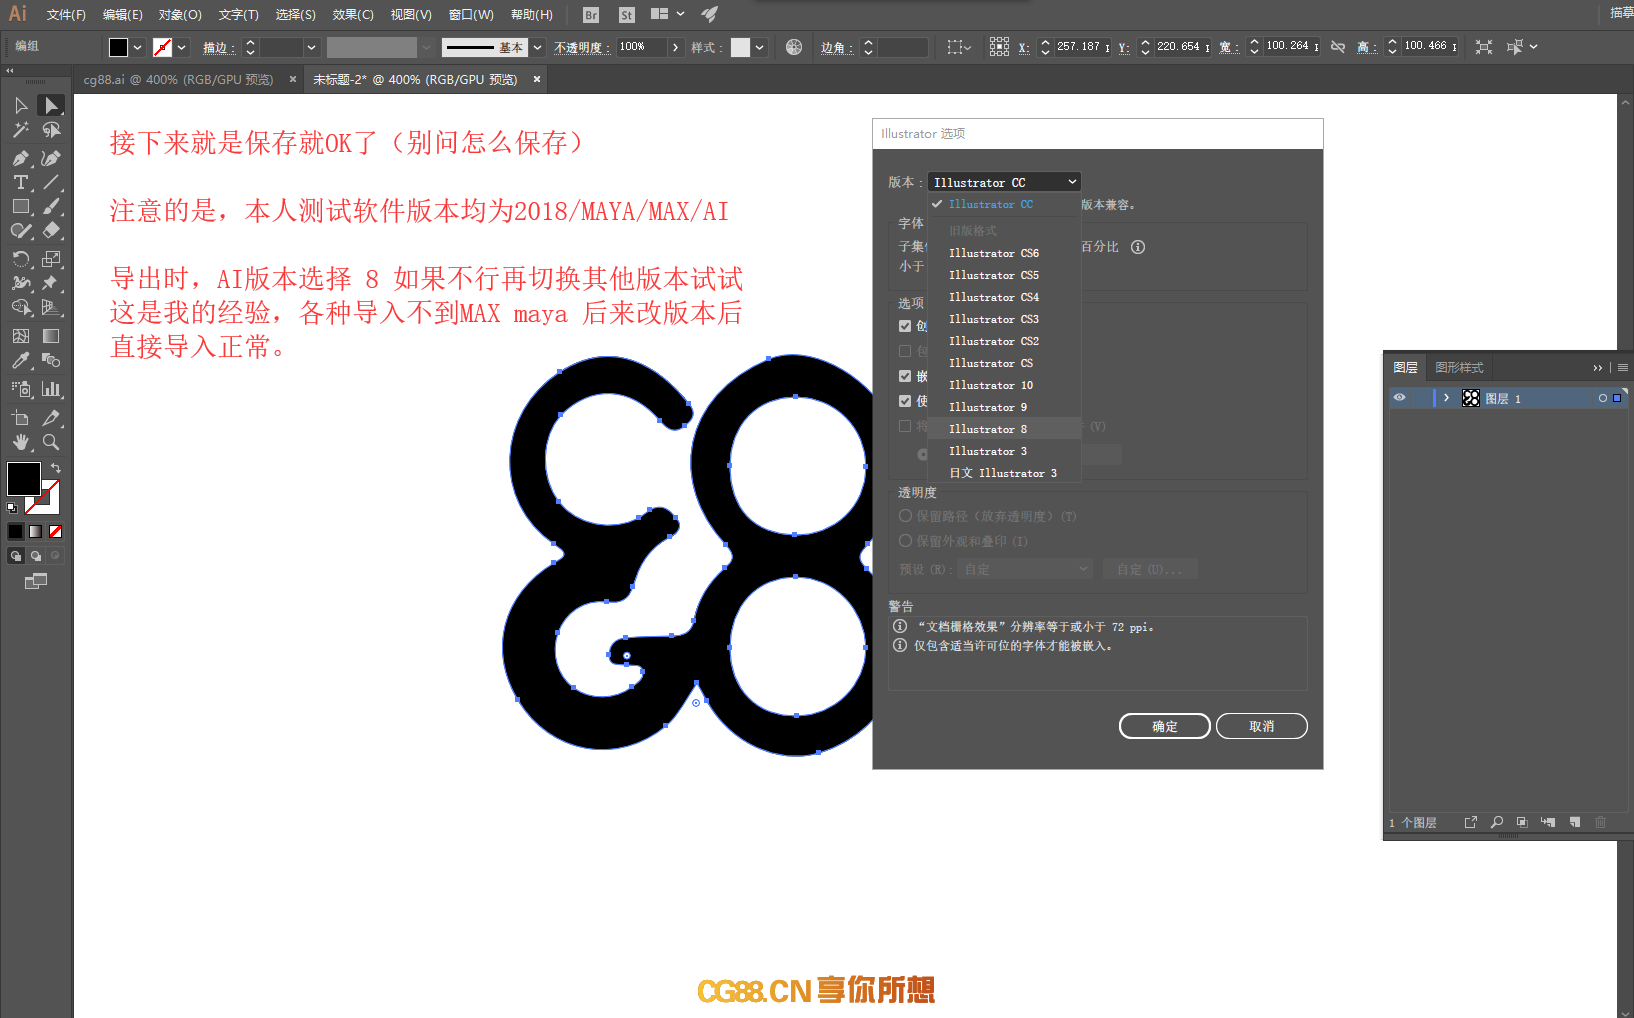Viewport: 1634px width, 1018px height.
Task: Select the Symbol Sprayer tool
Action: click(21, 389)
